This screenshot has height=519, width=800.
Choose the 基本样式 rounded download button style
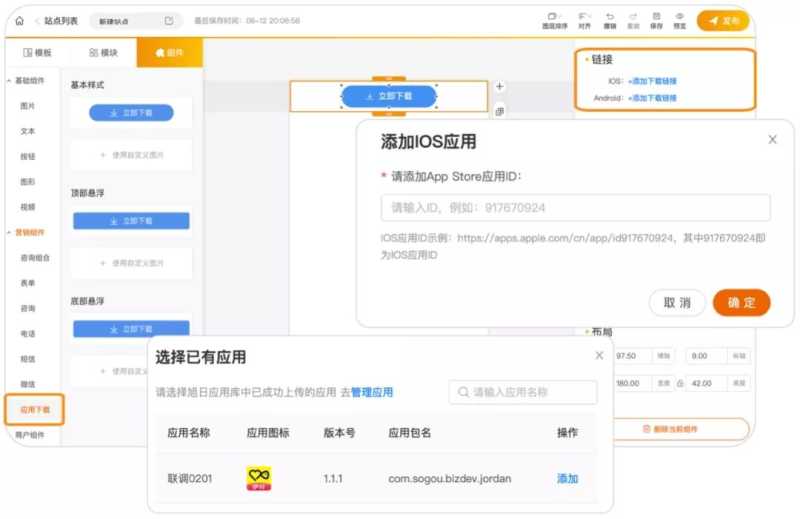pyautogui.click(x=131, y=113)
